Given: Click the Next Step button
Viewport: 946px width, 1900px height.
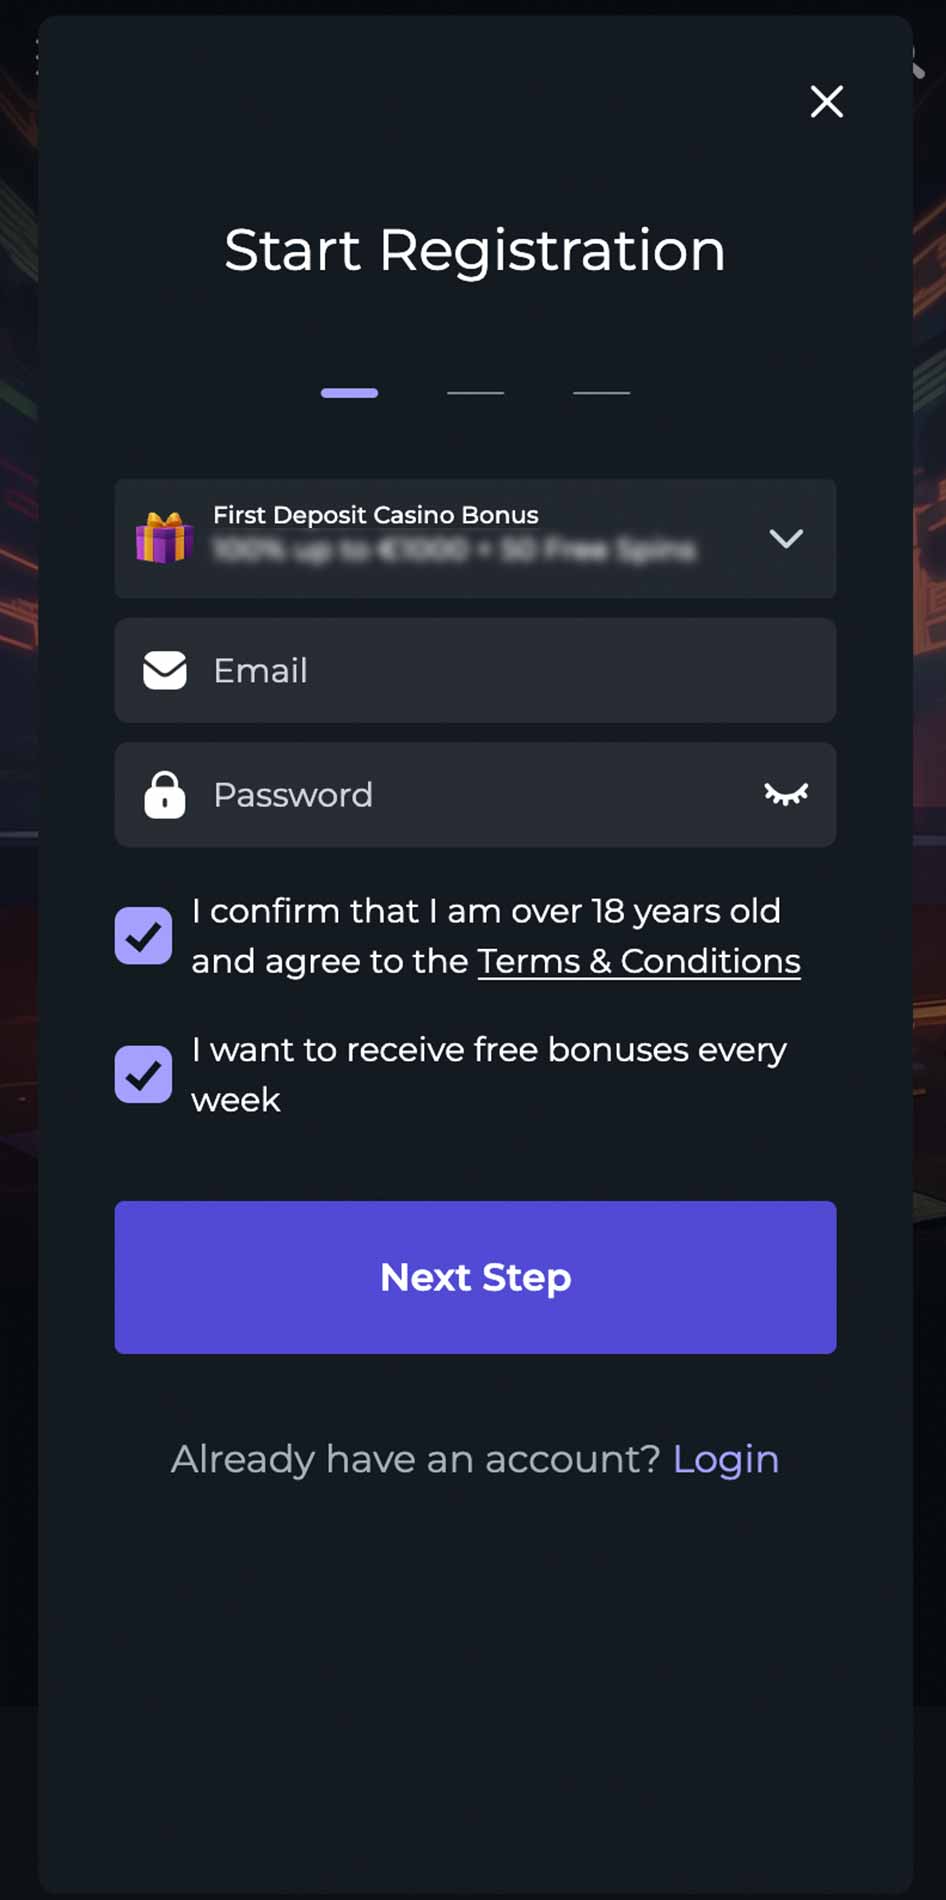Looking at the screenshot, I should [x=475, y=1277].
